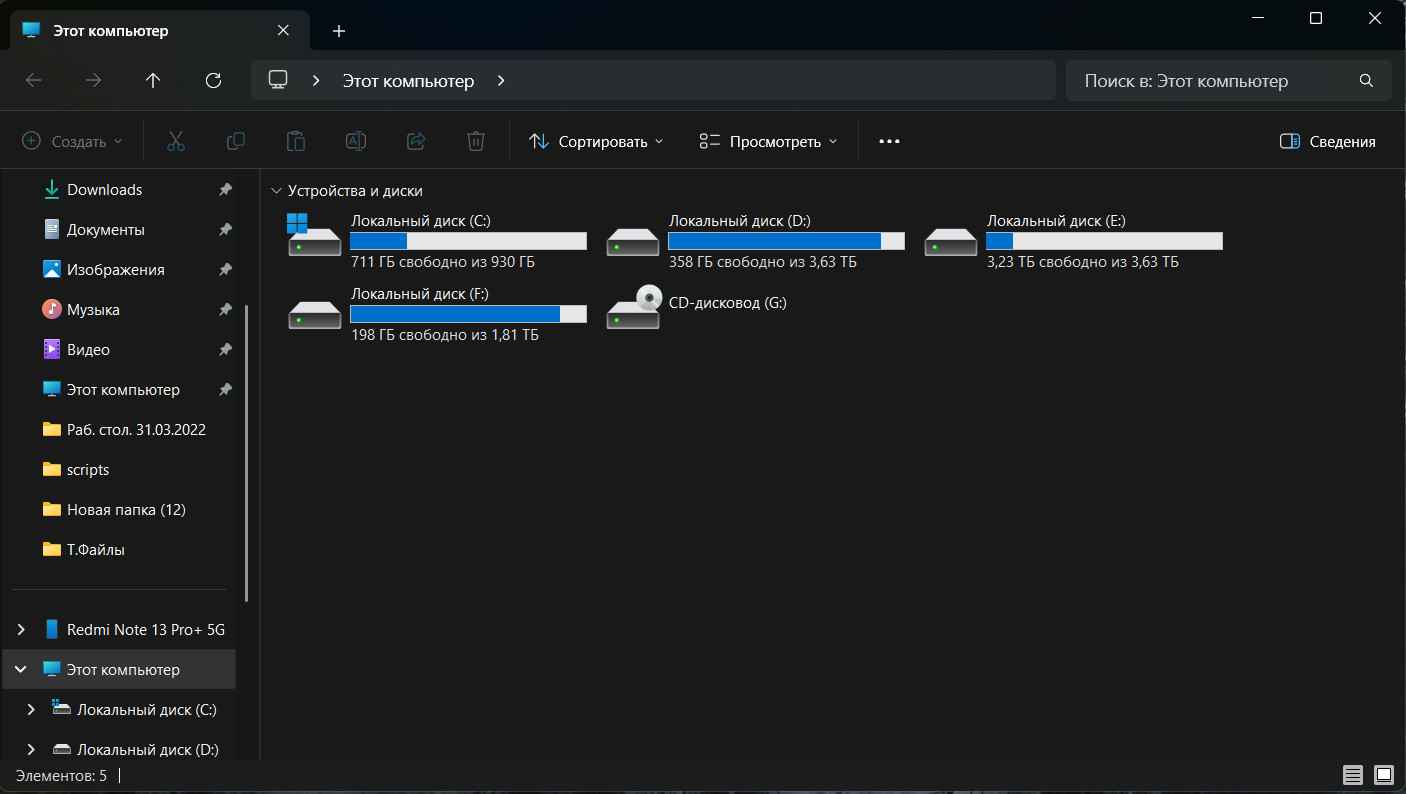The width and height of the screenshot is (1406, 794).
Task: Click chevron before Этот компьютер in address bar
Action: [316, 81]
